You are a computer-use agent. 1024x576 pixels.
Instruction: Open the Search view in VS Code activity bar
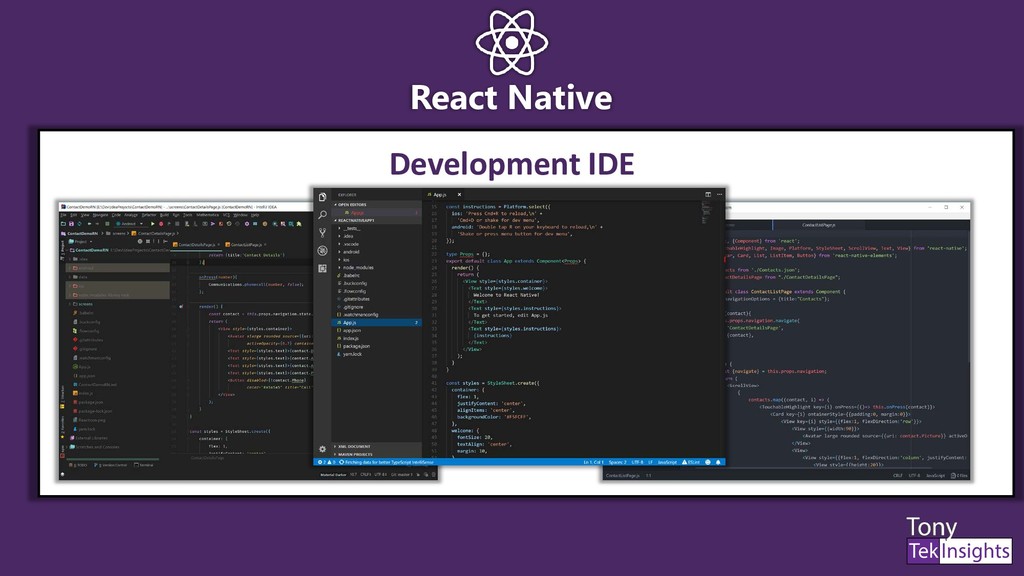[x=323, y=214]
